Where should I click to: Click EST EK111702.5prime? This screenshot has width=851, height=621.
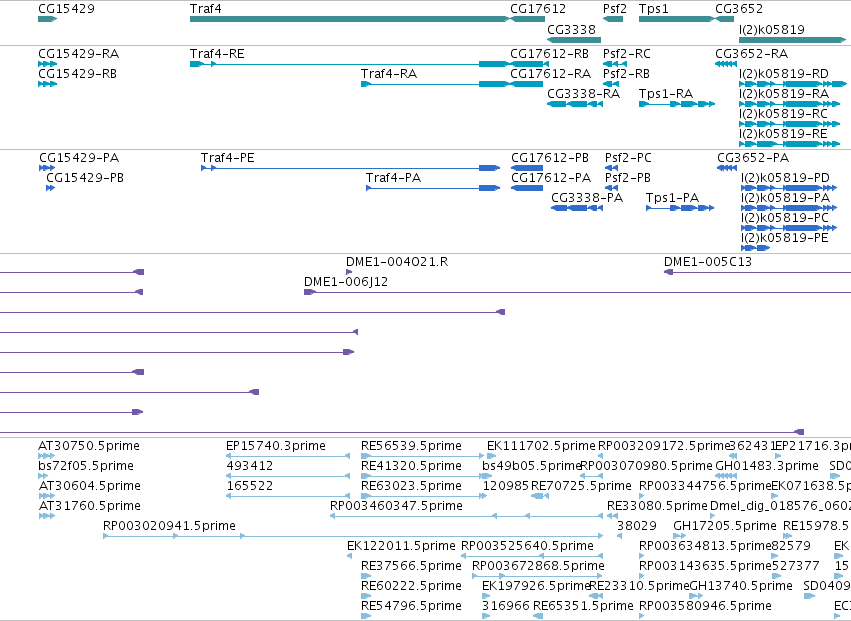491,456
